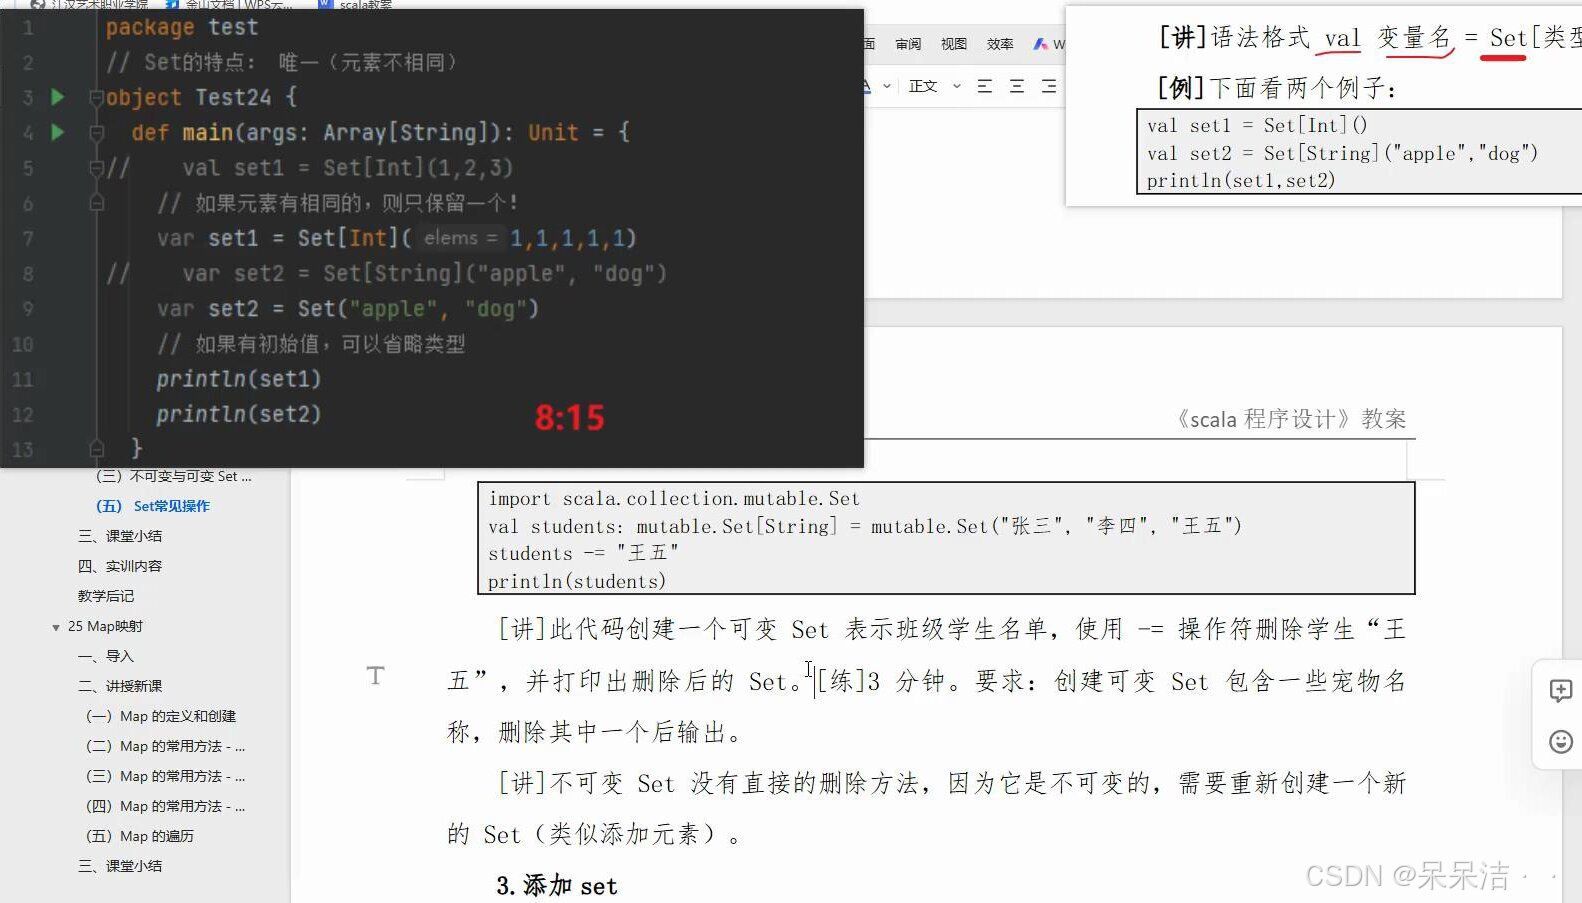Viewport: 1582px width, 903px height.
Task: Click line number 7 in editor gutter
Action: tap(27, 238)
